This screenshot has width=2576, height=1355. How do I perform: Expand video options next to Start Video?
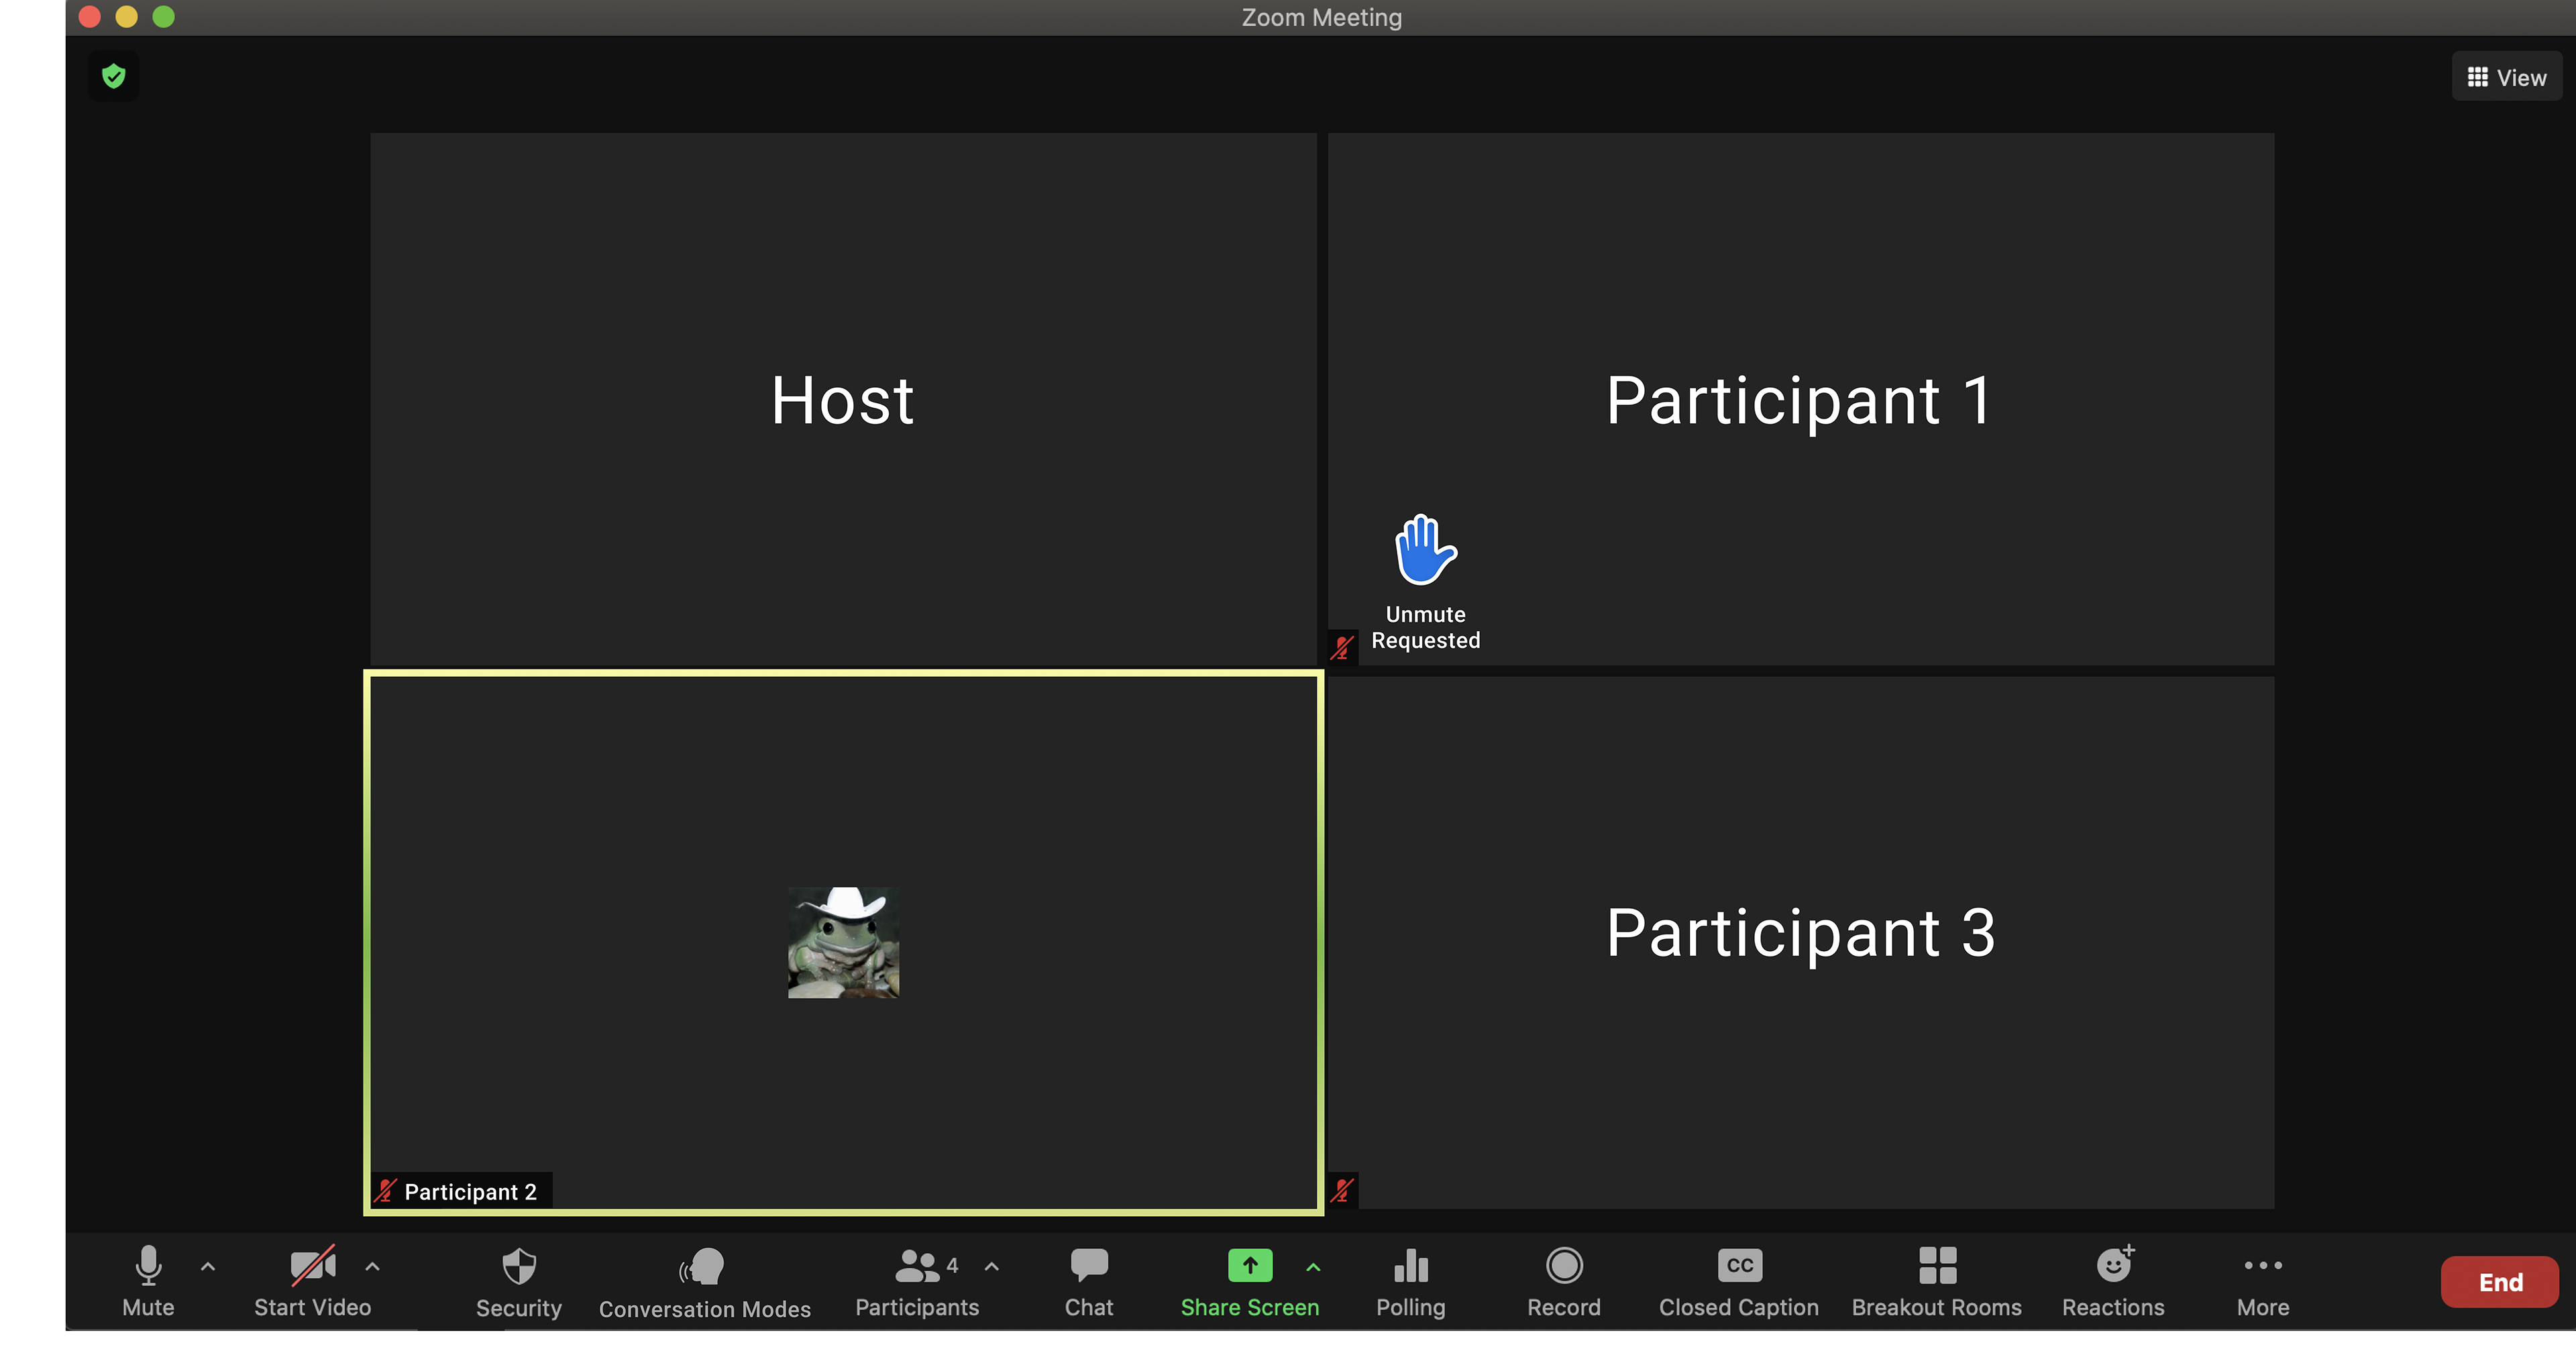pos(372,1266)
